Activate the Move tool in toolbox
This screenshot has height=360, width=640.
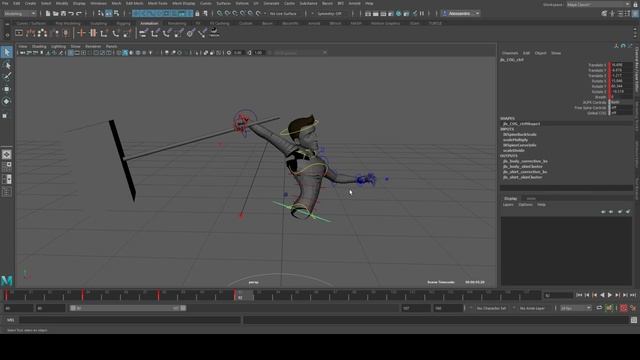(x=7, y=89)
